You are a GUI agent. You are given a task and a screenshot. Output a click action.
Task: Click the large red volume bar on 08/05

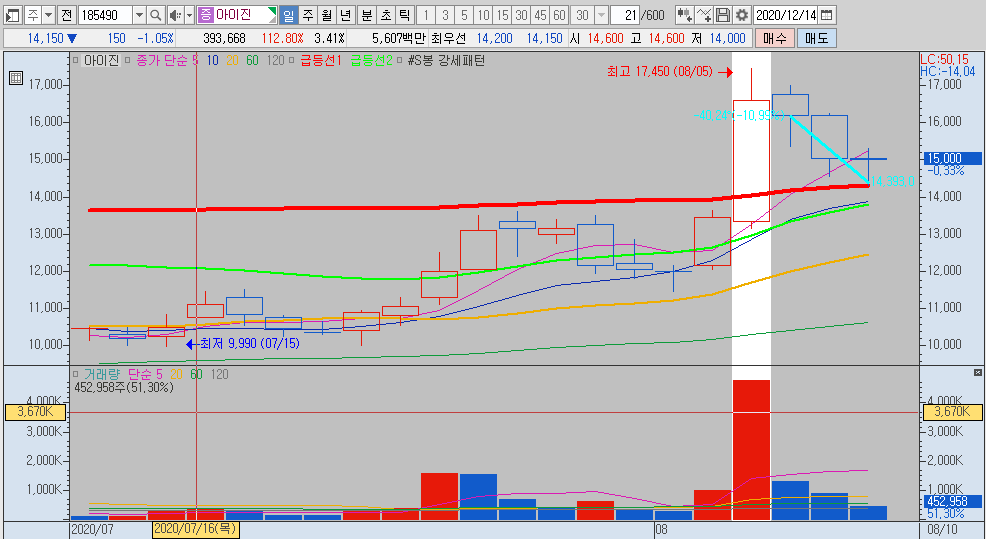click(x=751, y=450)
